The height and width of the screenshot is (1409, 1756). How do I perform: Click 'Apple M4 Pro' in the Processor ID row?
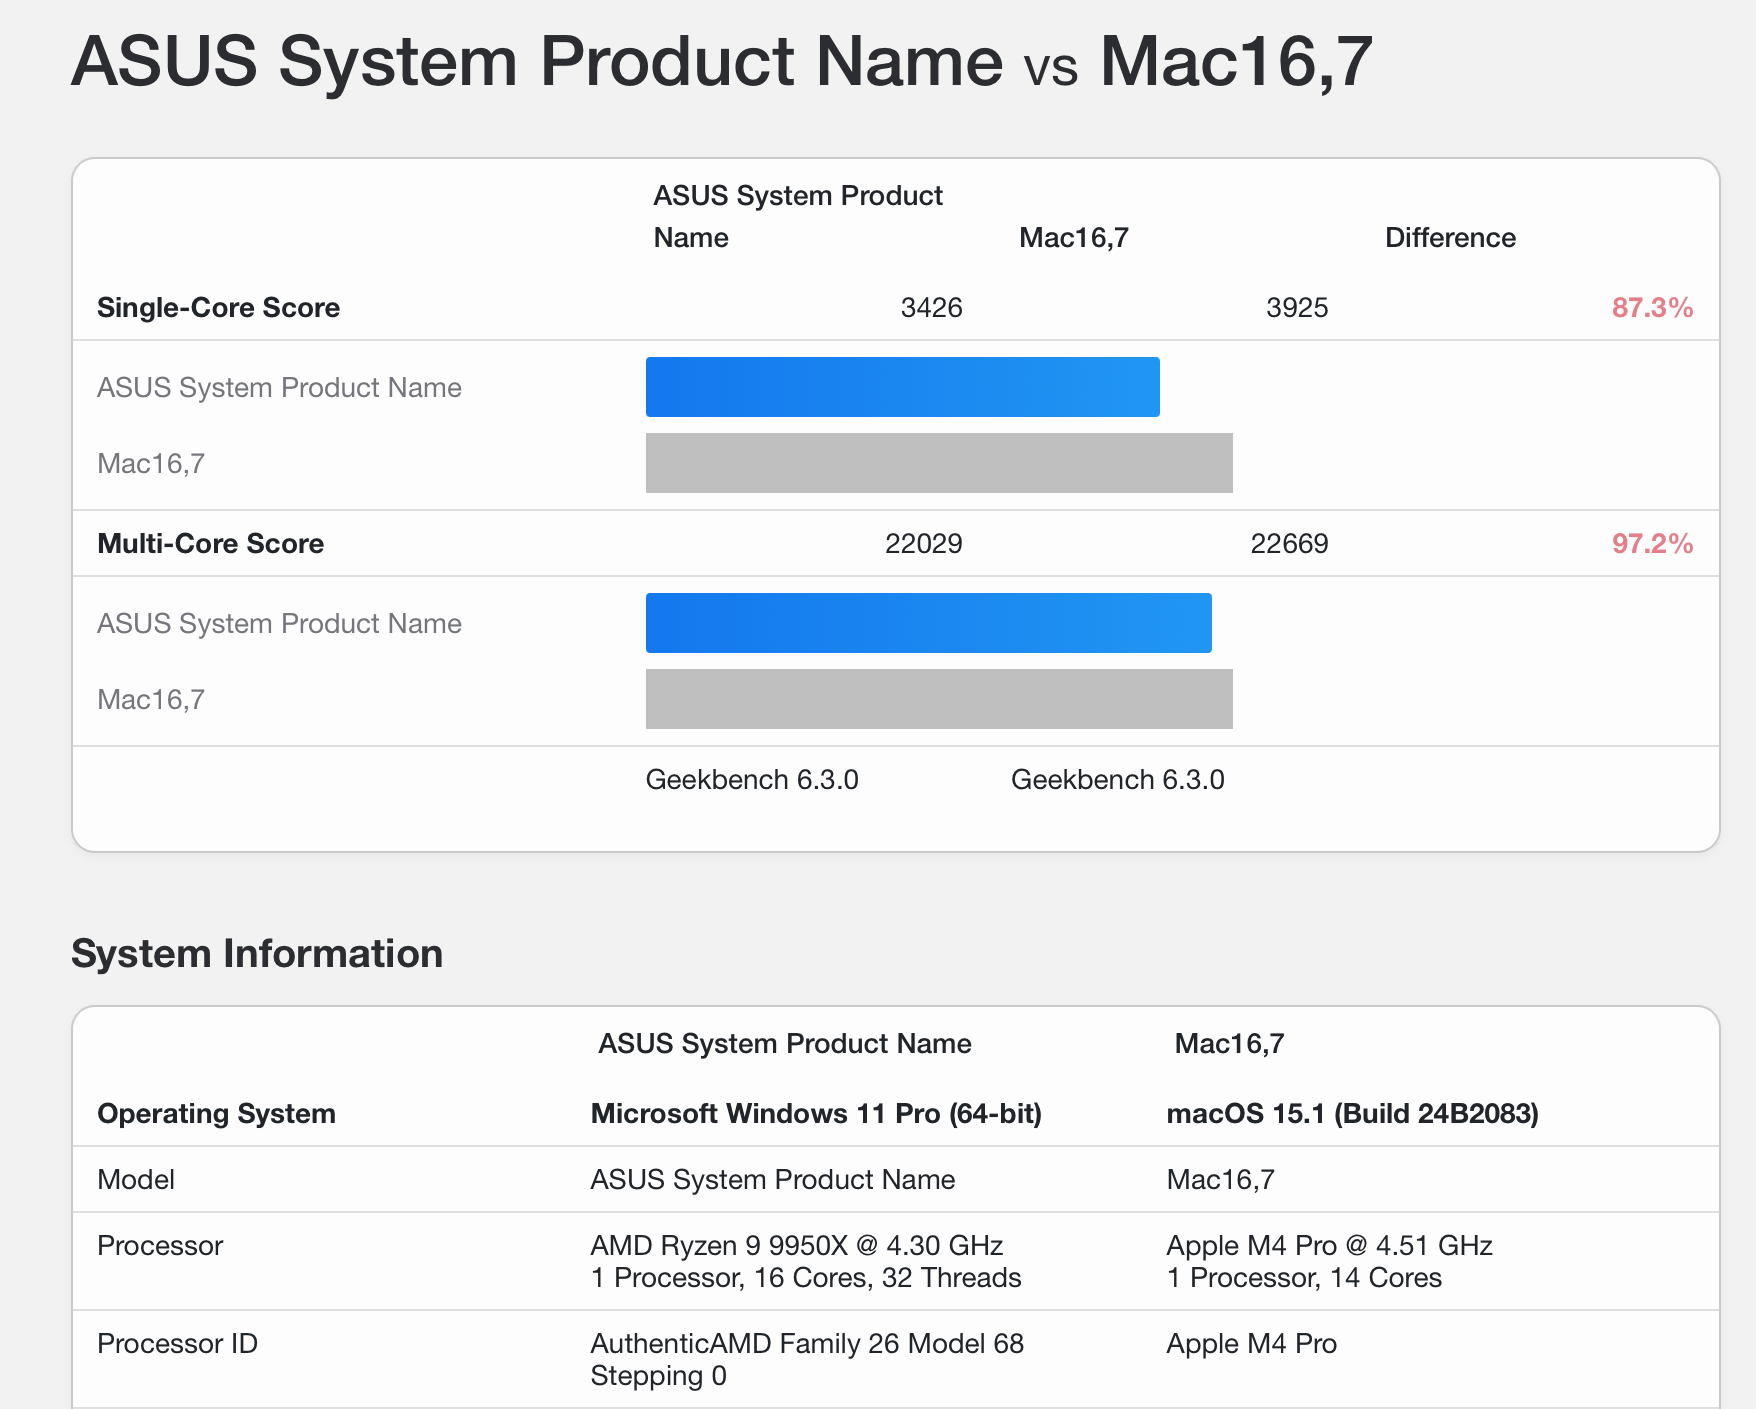click(x=1252, y=1343)
